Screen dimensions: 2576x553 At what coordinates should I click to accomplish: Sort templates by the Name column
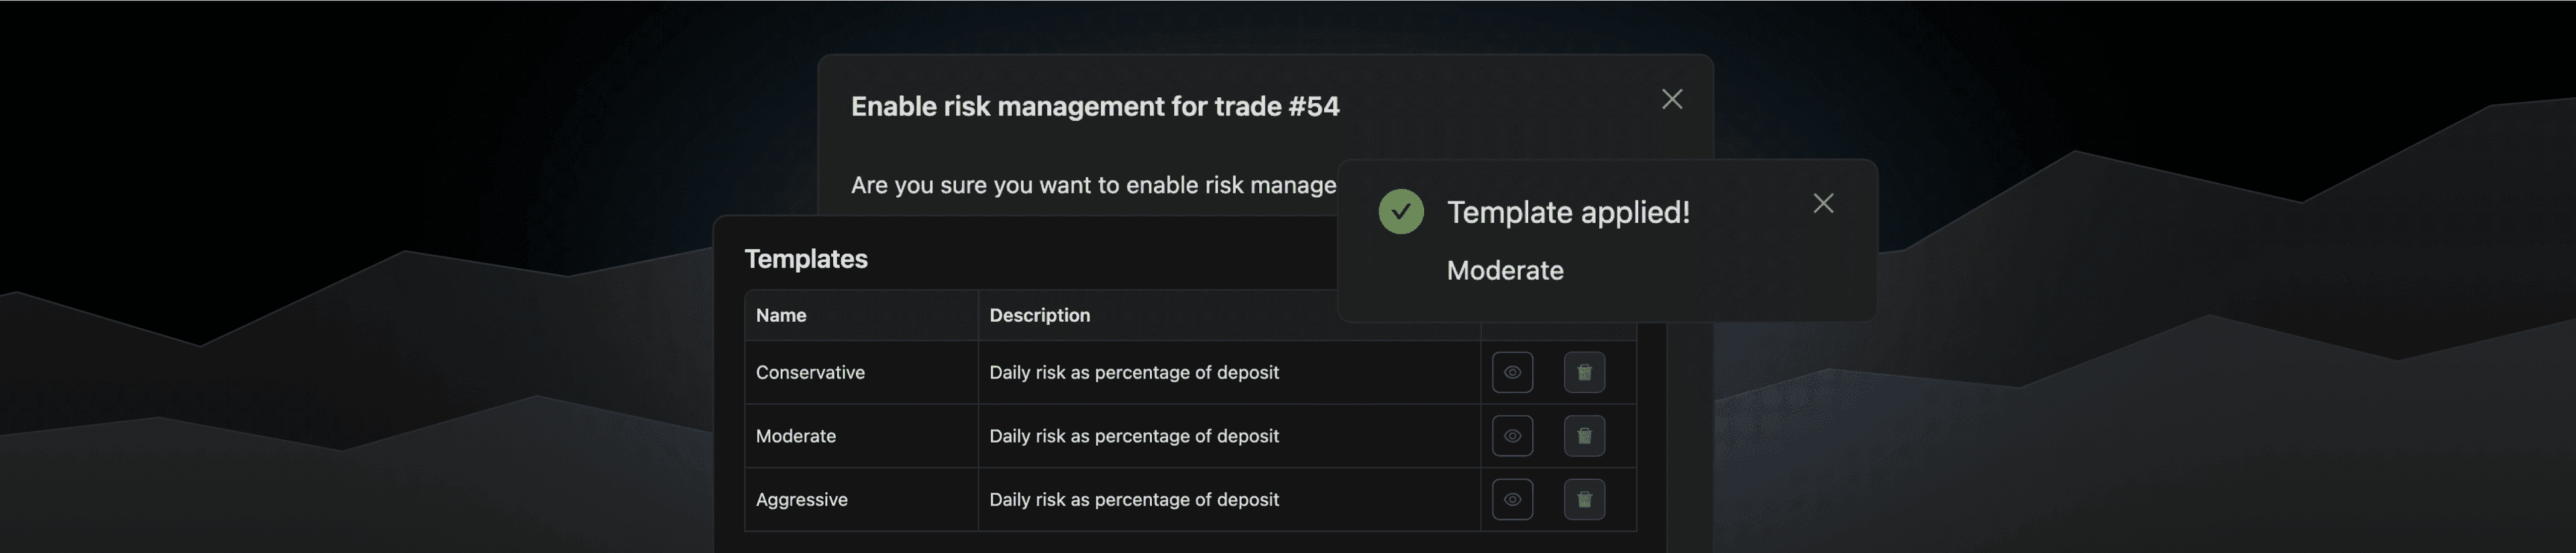[x=781, y=315]
